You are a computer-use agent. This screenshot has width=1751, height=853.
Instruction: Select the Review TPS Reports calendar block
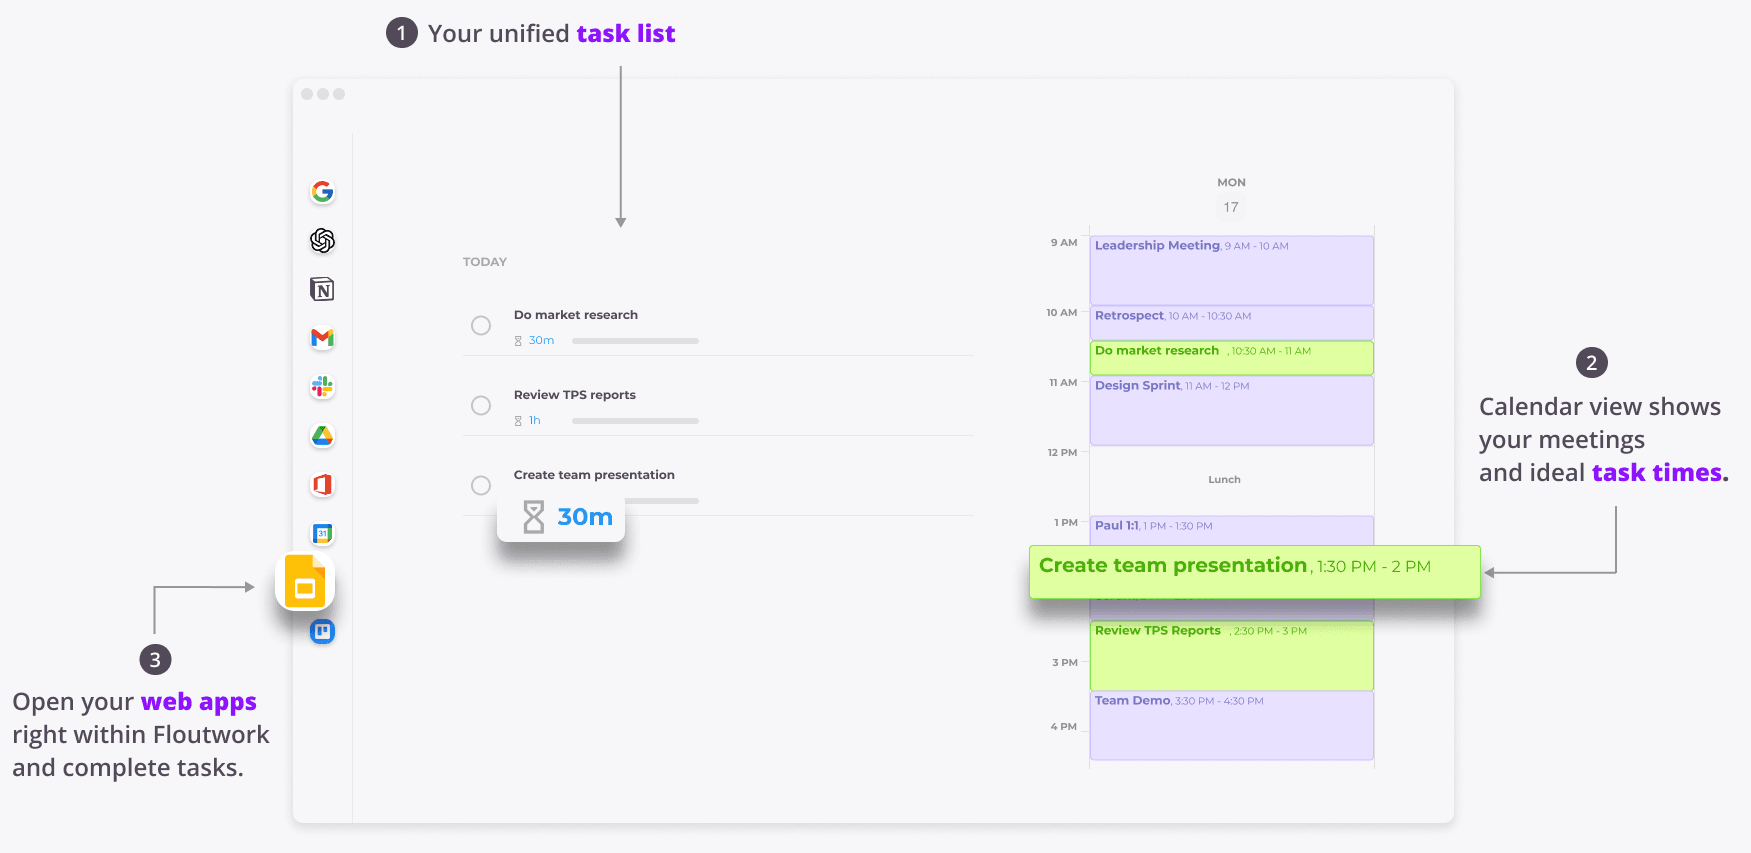[1231, 656]
